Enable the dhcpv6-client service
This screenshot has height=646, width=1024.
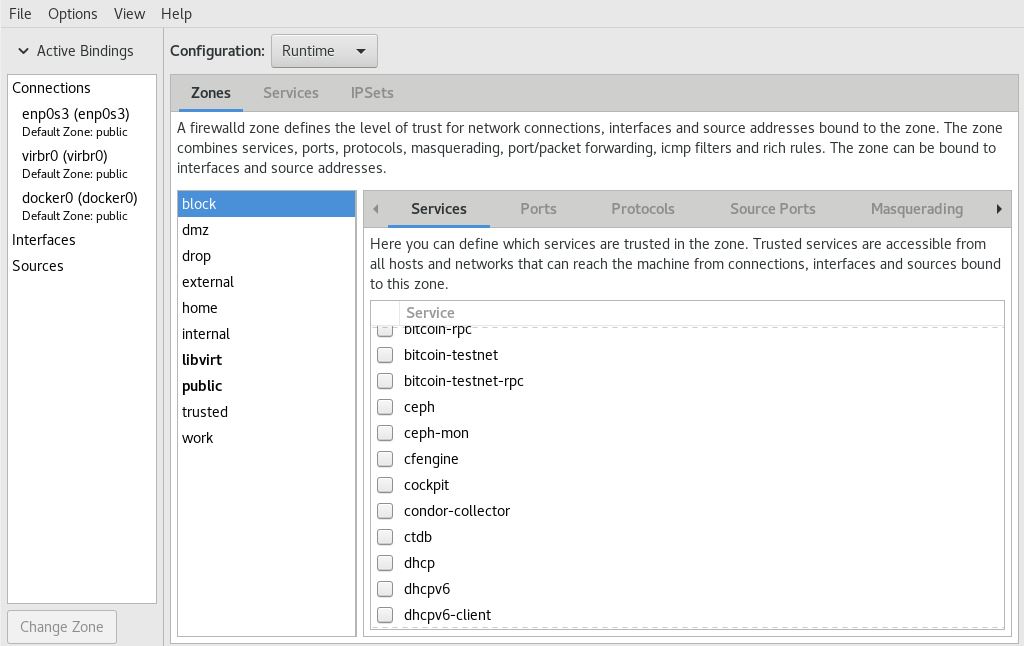(385, 615)
